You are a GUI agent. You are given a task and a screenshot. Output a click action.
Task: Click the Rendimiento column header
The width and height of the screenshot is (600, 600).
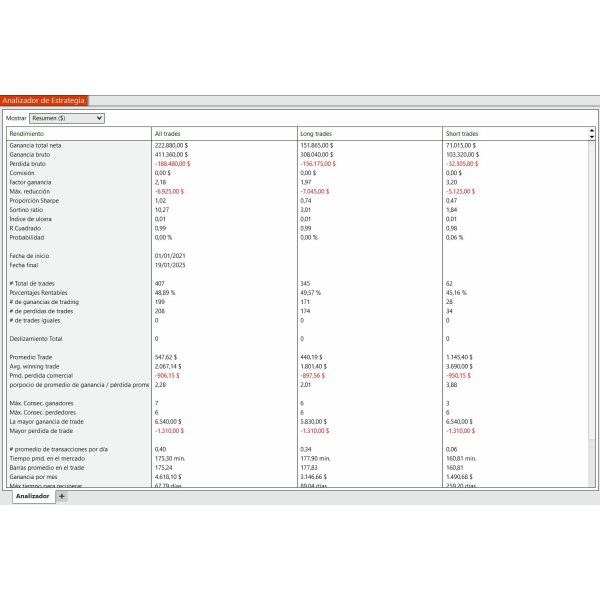pyautogui.click(x=27, y=133)
